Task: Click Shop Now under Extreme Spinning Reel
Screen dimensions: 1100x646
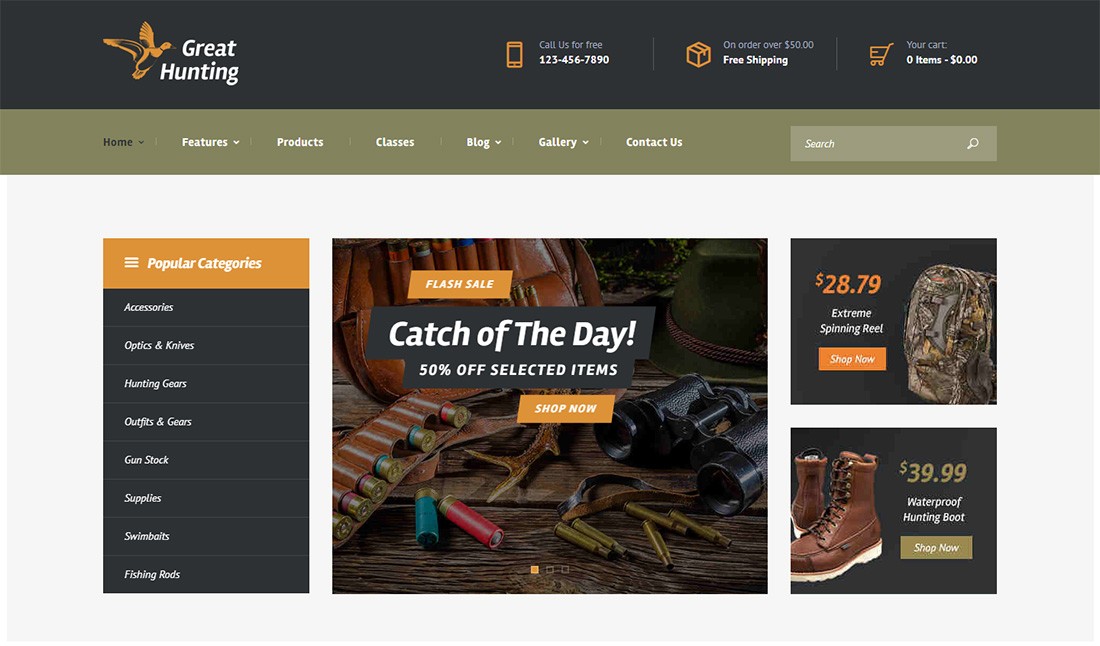Action: [852, 359]
